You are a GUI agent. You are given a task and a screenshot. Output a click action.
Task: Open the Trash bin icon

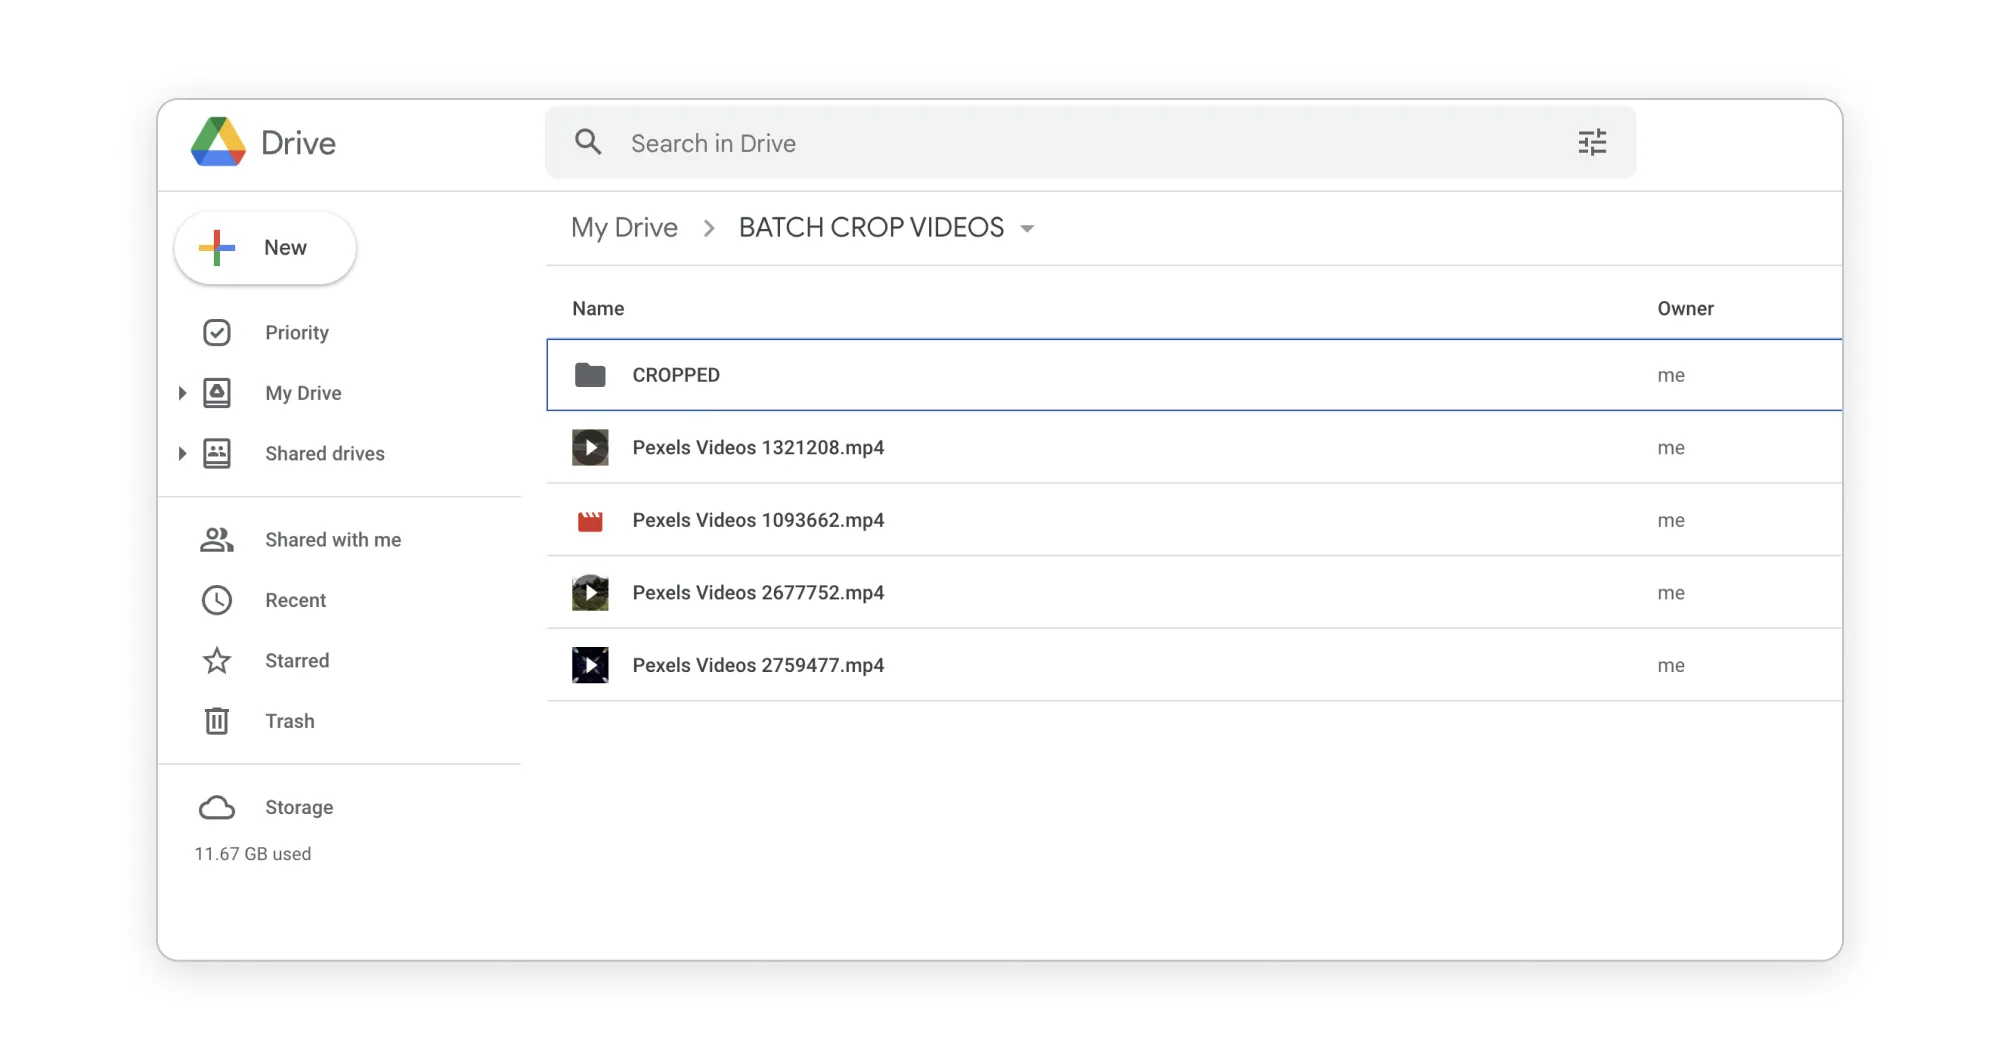(217, 721)
